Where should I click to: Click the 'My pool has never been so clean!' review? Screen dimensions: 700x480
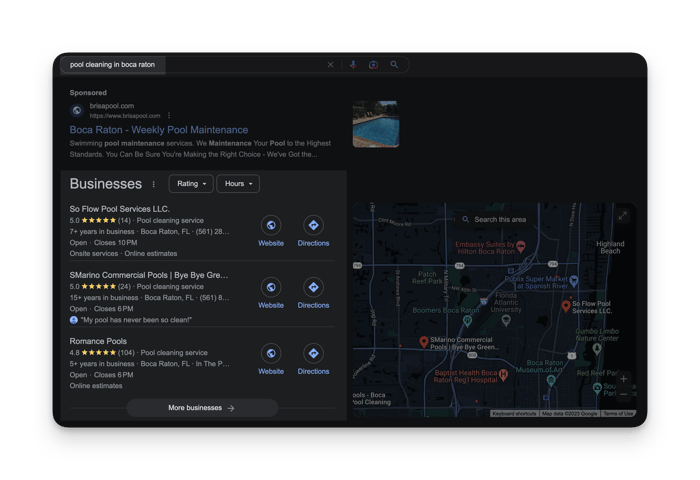pyautogui.click(x=136, y=320)
